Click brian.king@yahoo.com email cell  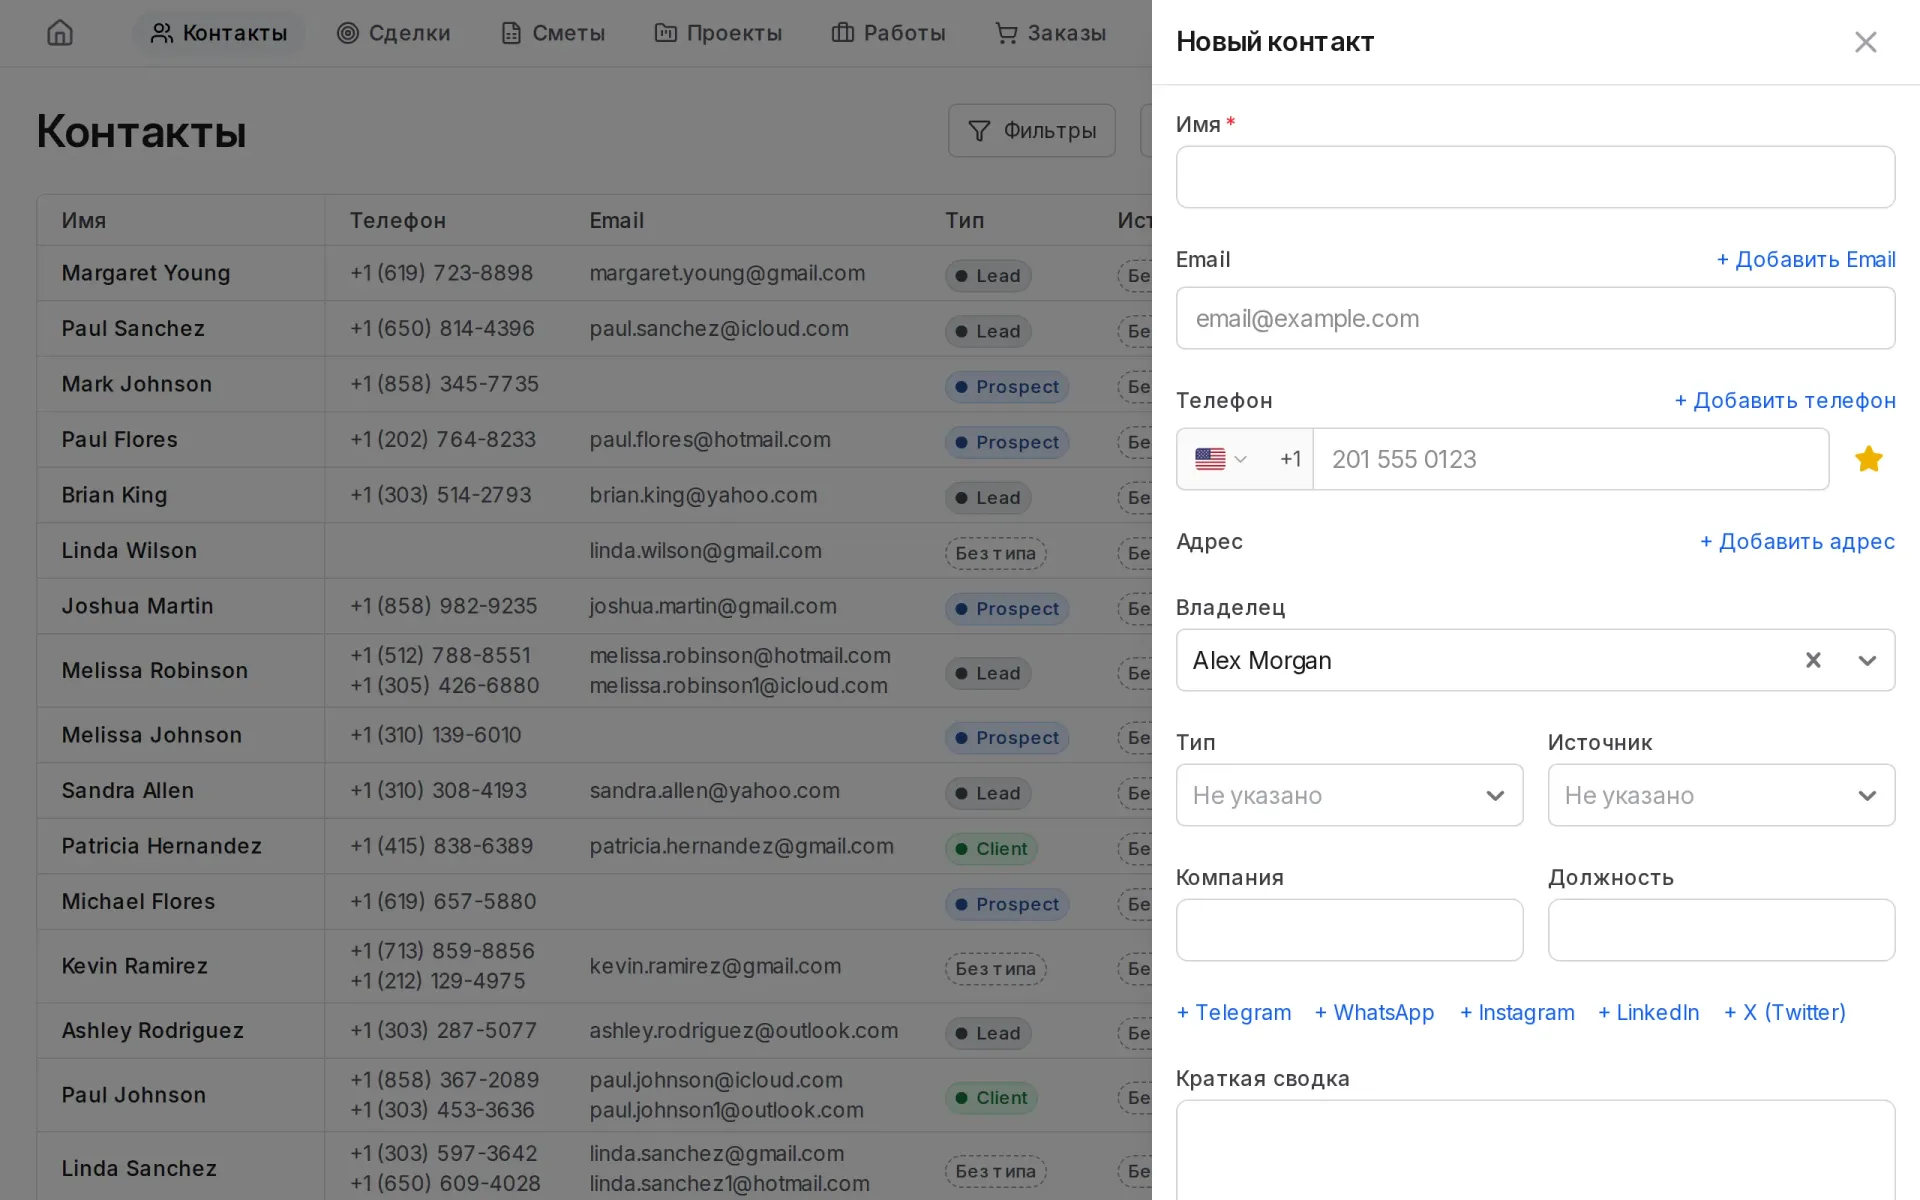pos(703,495)
